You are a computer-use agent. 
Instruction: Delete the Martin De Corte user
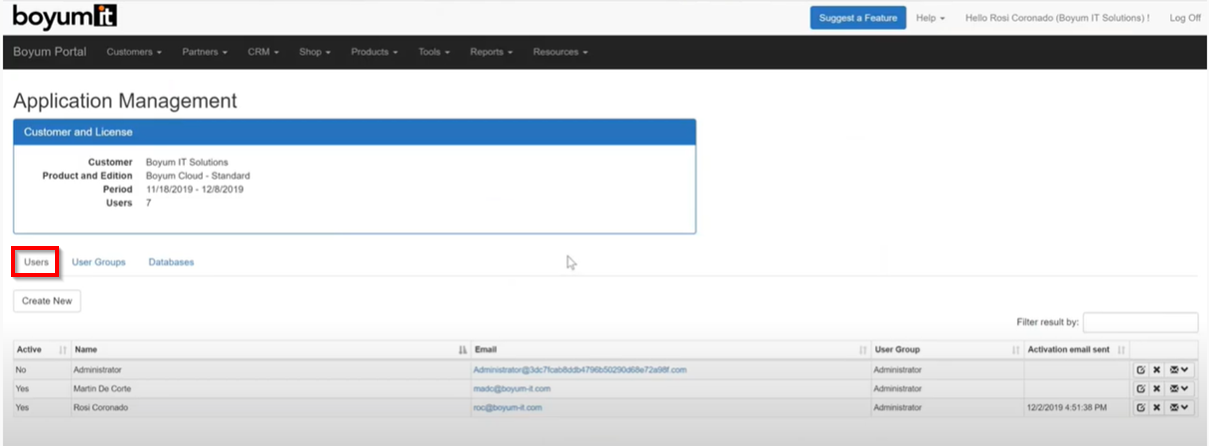pos(1156,389)
